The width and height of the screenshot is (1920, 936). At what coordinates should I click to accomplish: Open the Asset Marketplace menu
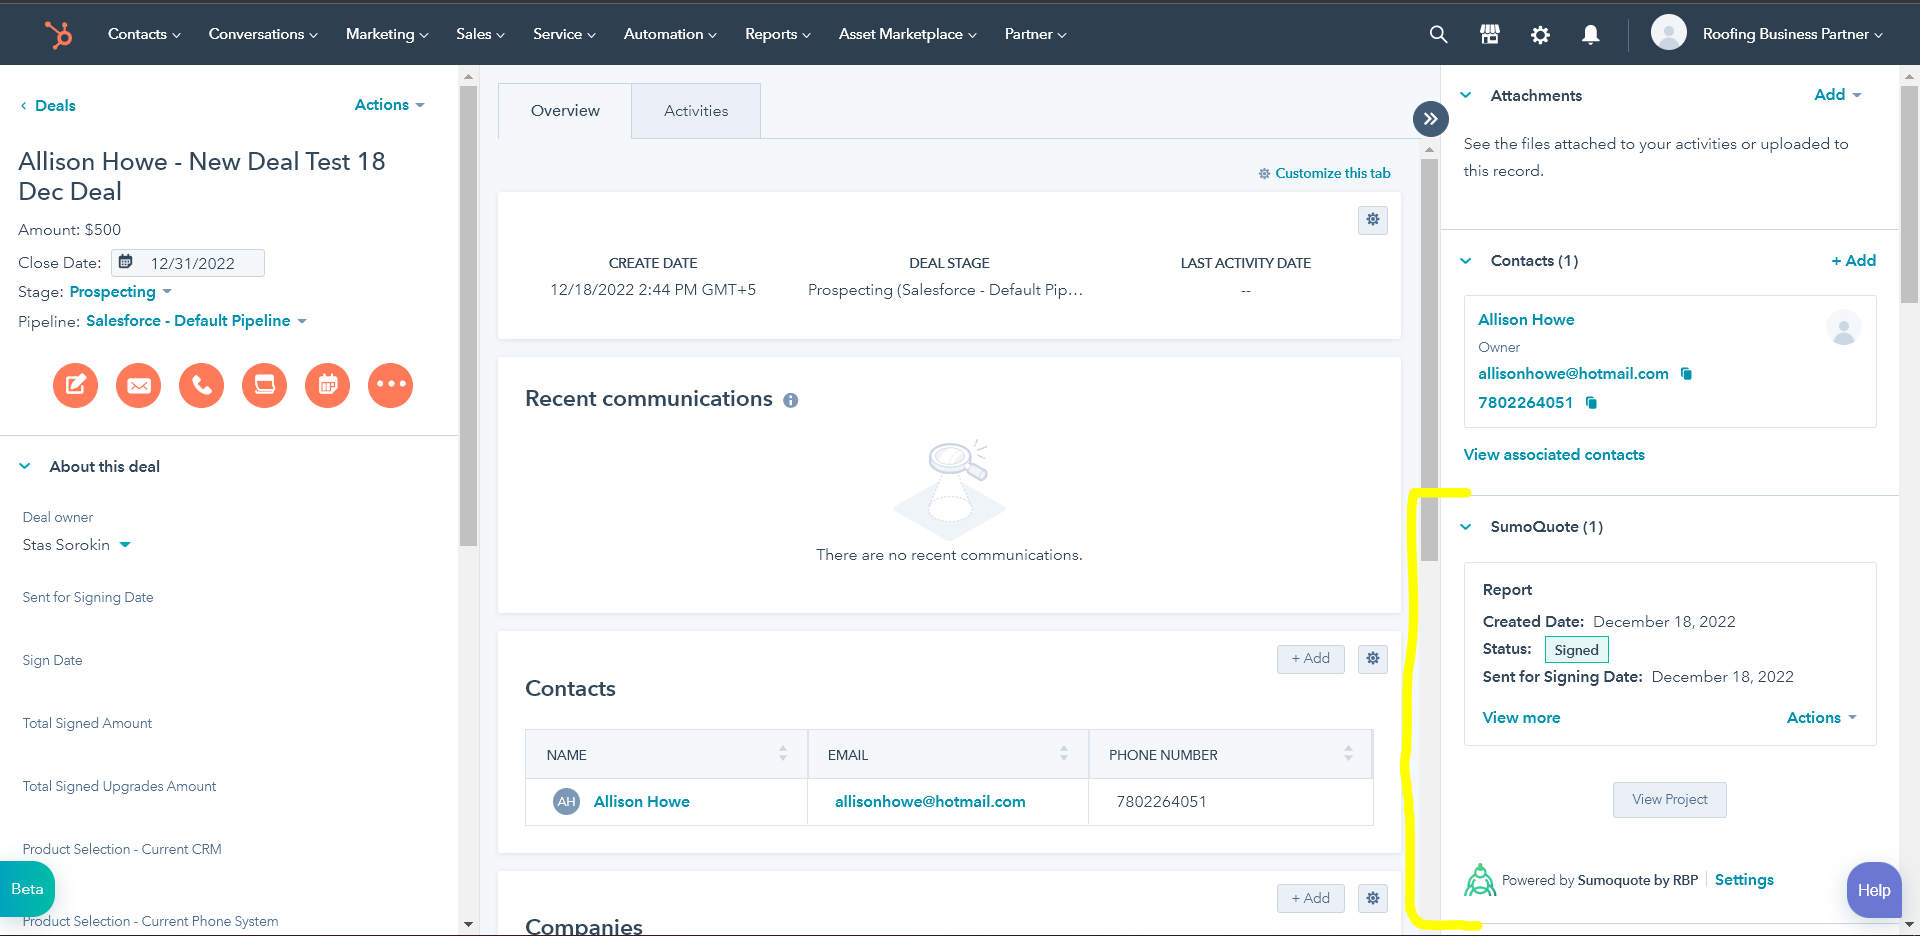907,34
